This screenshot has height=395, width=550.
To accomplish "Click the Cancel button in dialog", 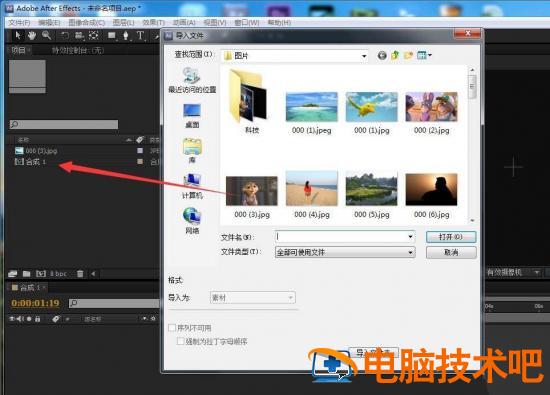I will [x=451, y=252].
